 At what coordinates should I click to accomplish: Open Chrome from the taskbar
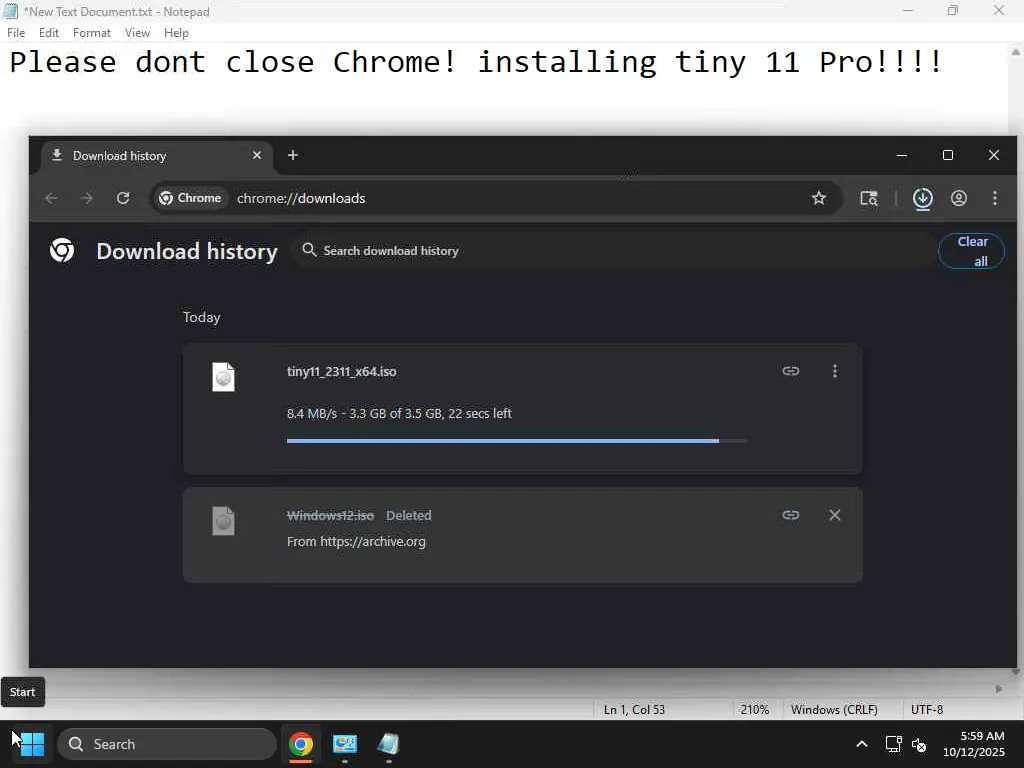300,744
